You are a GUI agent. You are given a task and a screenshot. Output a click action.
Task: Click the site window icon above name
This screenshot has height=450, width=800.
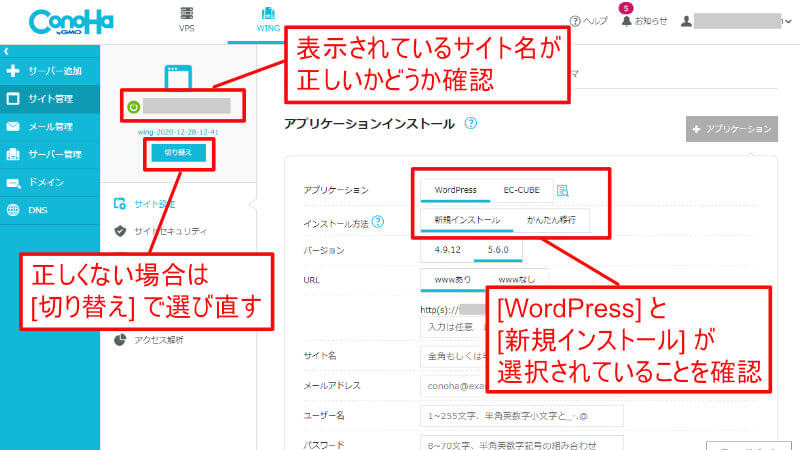click(x=178, y=77)
